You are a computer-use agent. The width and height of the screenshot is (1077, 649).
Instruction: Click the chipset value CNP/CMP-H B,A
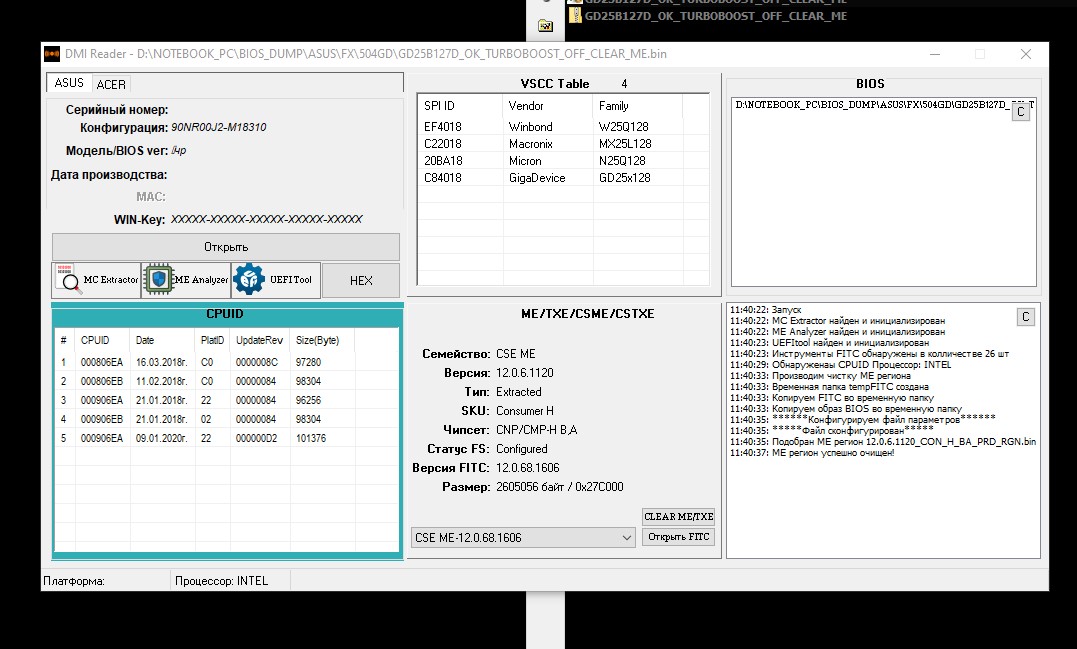pyautogui.click(x=536, y=430)
